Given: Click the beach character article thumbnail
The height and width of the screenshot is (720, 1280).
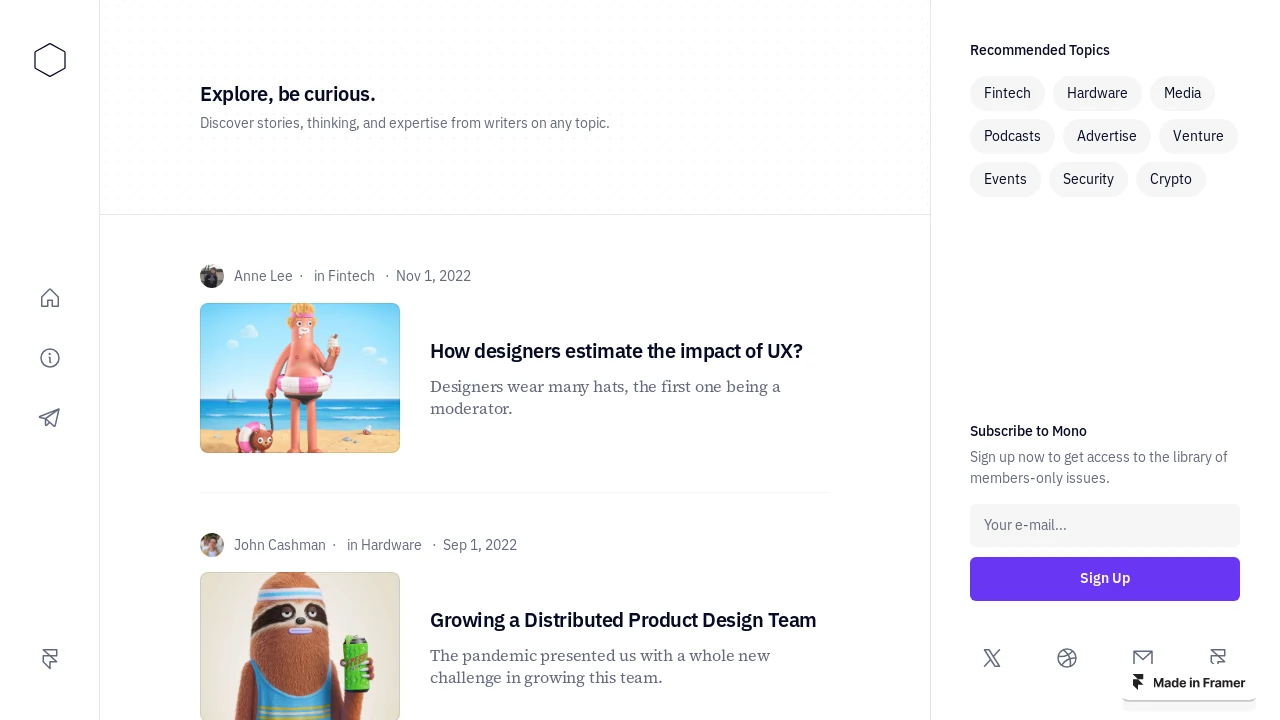Looking at the screenshot, I should click(x=300, y=378).
